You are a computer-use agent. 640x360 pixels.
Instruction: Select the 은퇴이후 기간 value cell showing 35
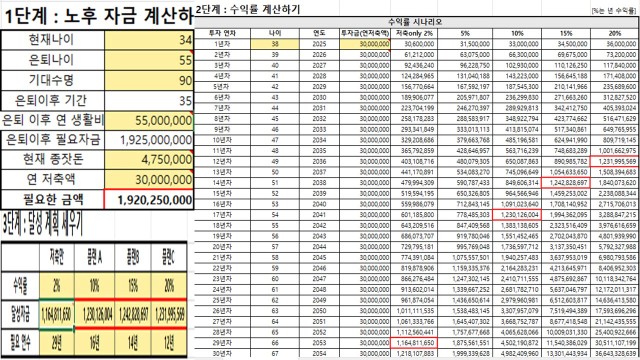tap(149, 100)
